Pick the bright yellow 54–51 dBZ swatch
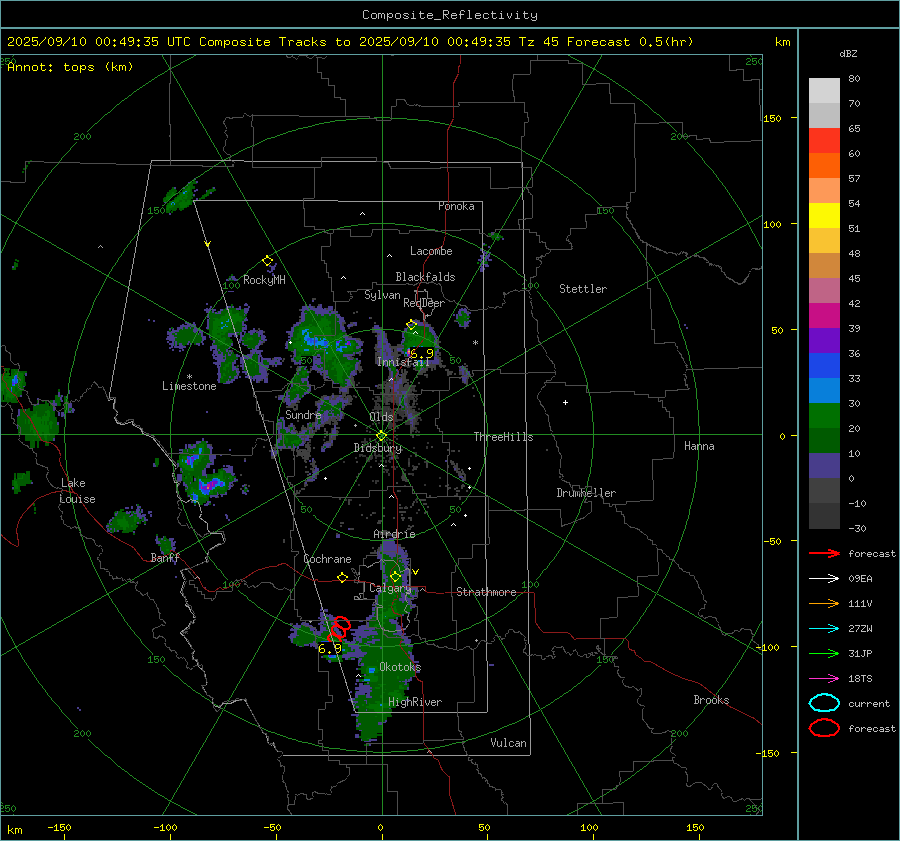This screenshot has width=900, height=841. click(x=824, y=216)
